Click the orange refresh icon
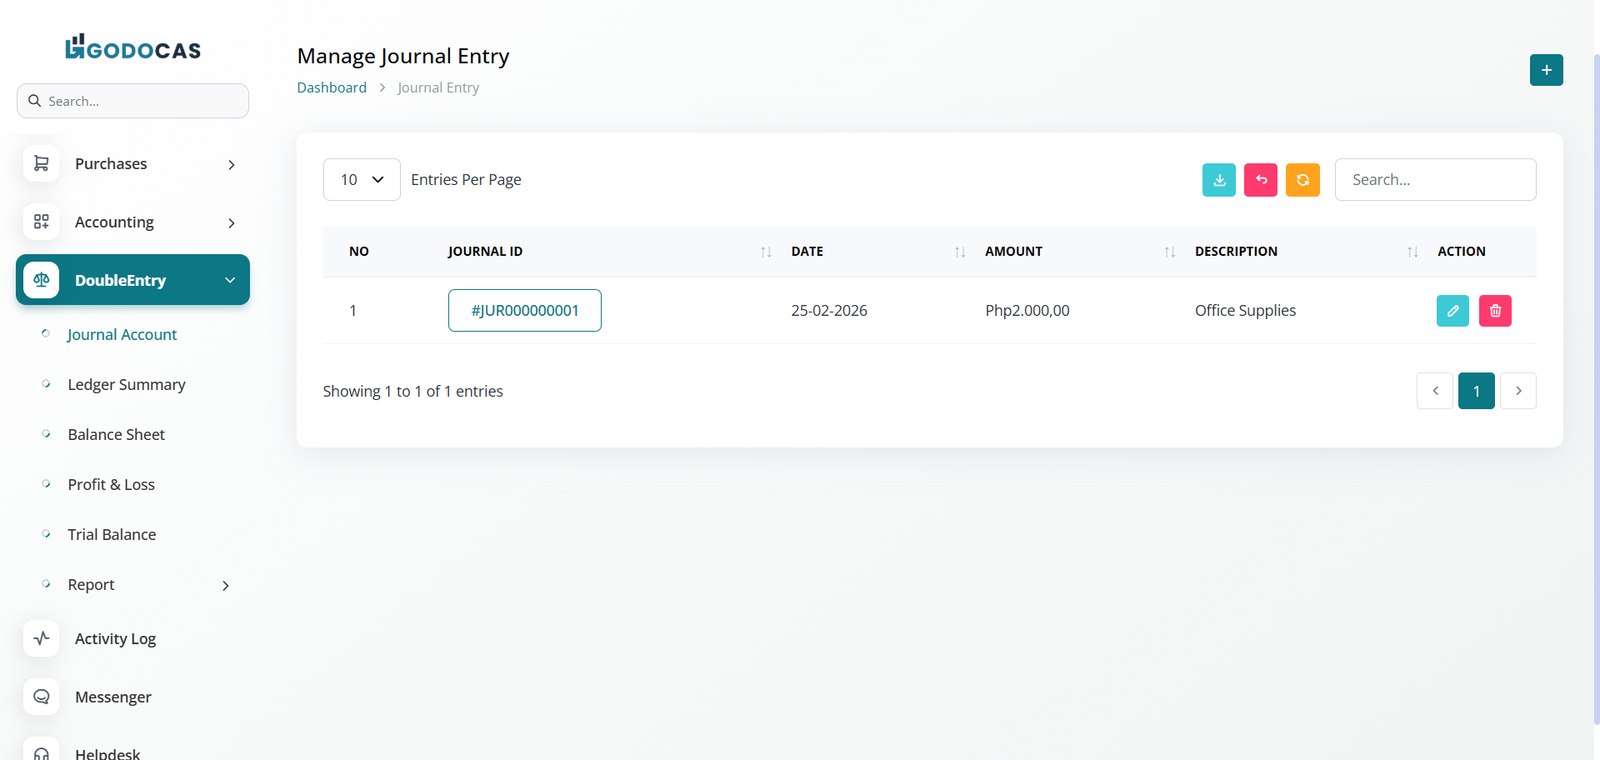This screenshot has height=760, width=1600. (1303, 180)
